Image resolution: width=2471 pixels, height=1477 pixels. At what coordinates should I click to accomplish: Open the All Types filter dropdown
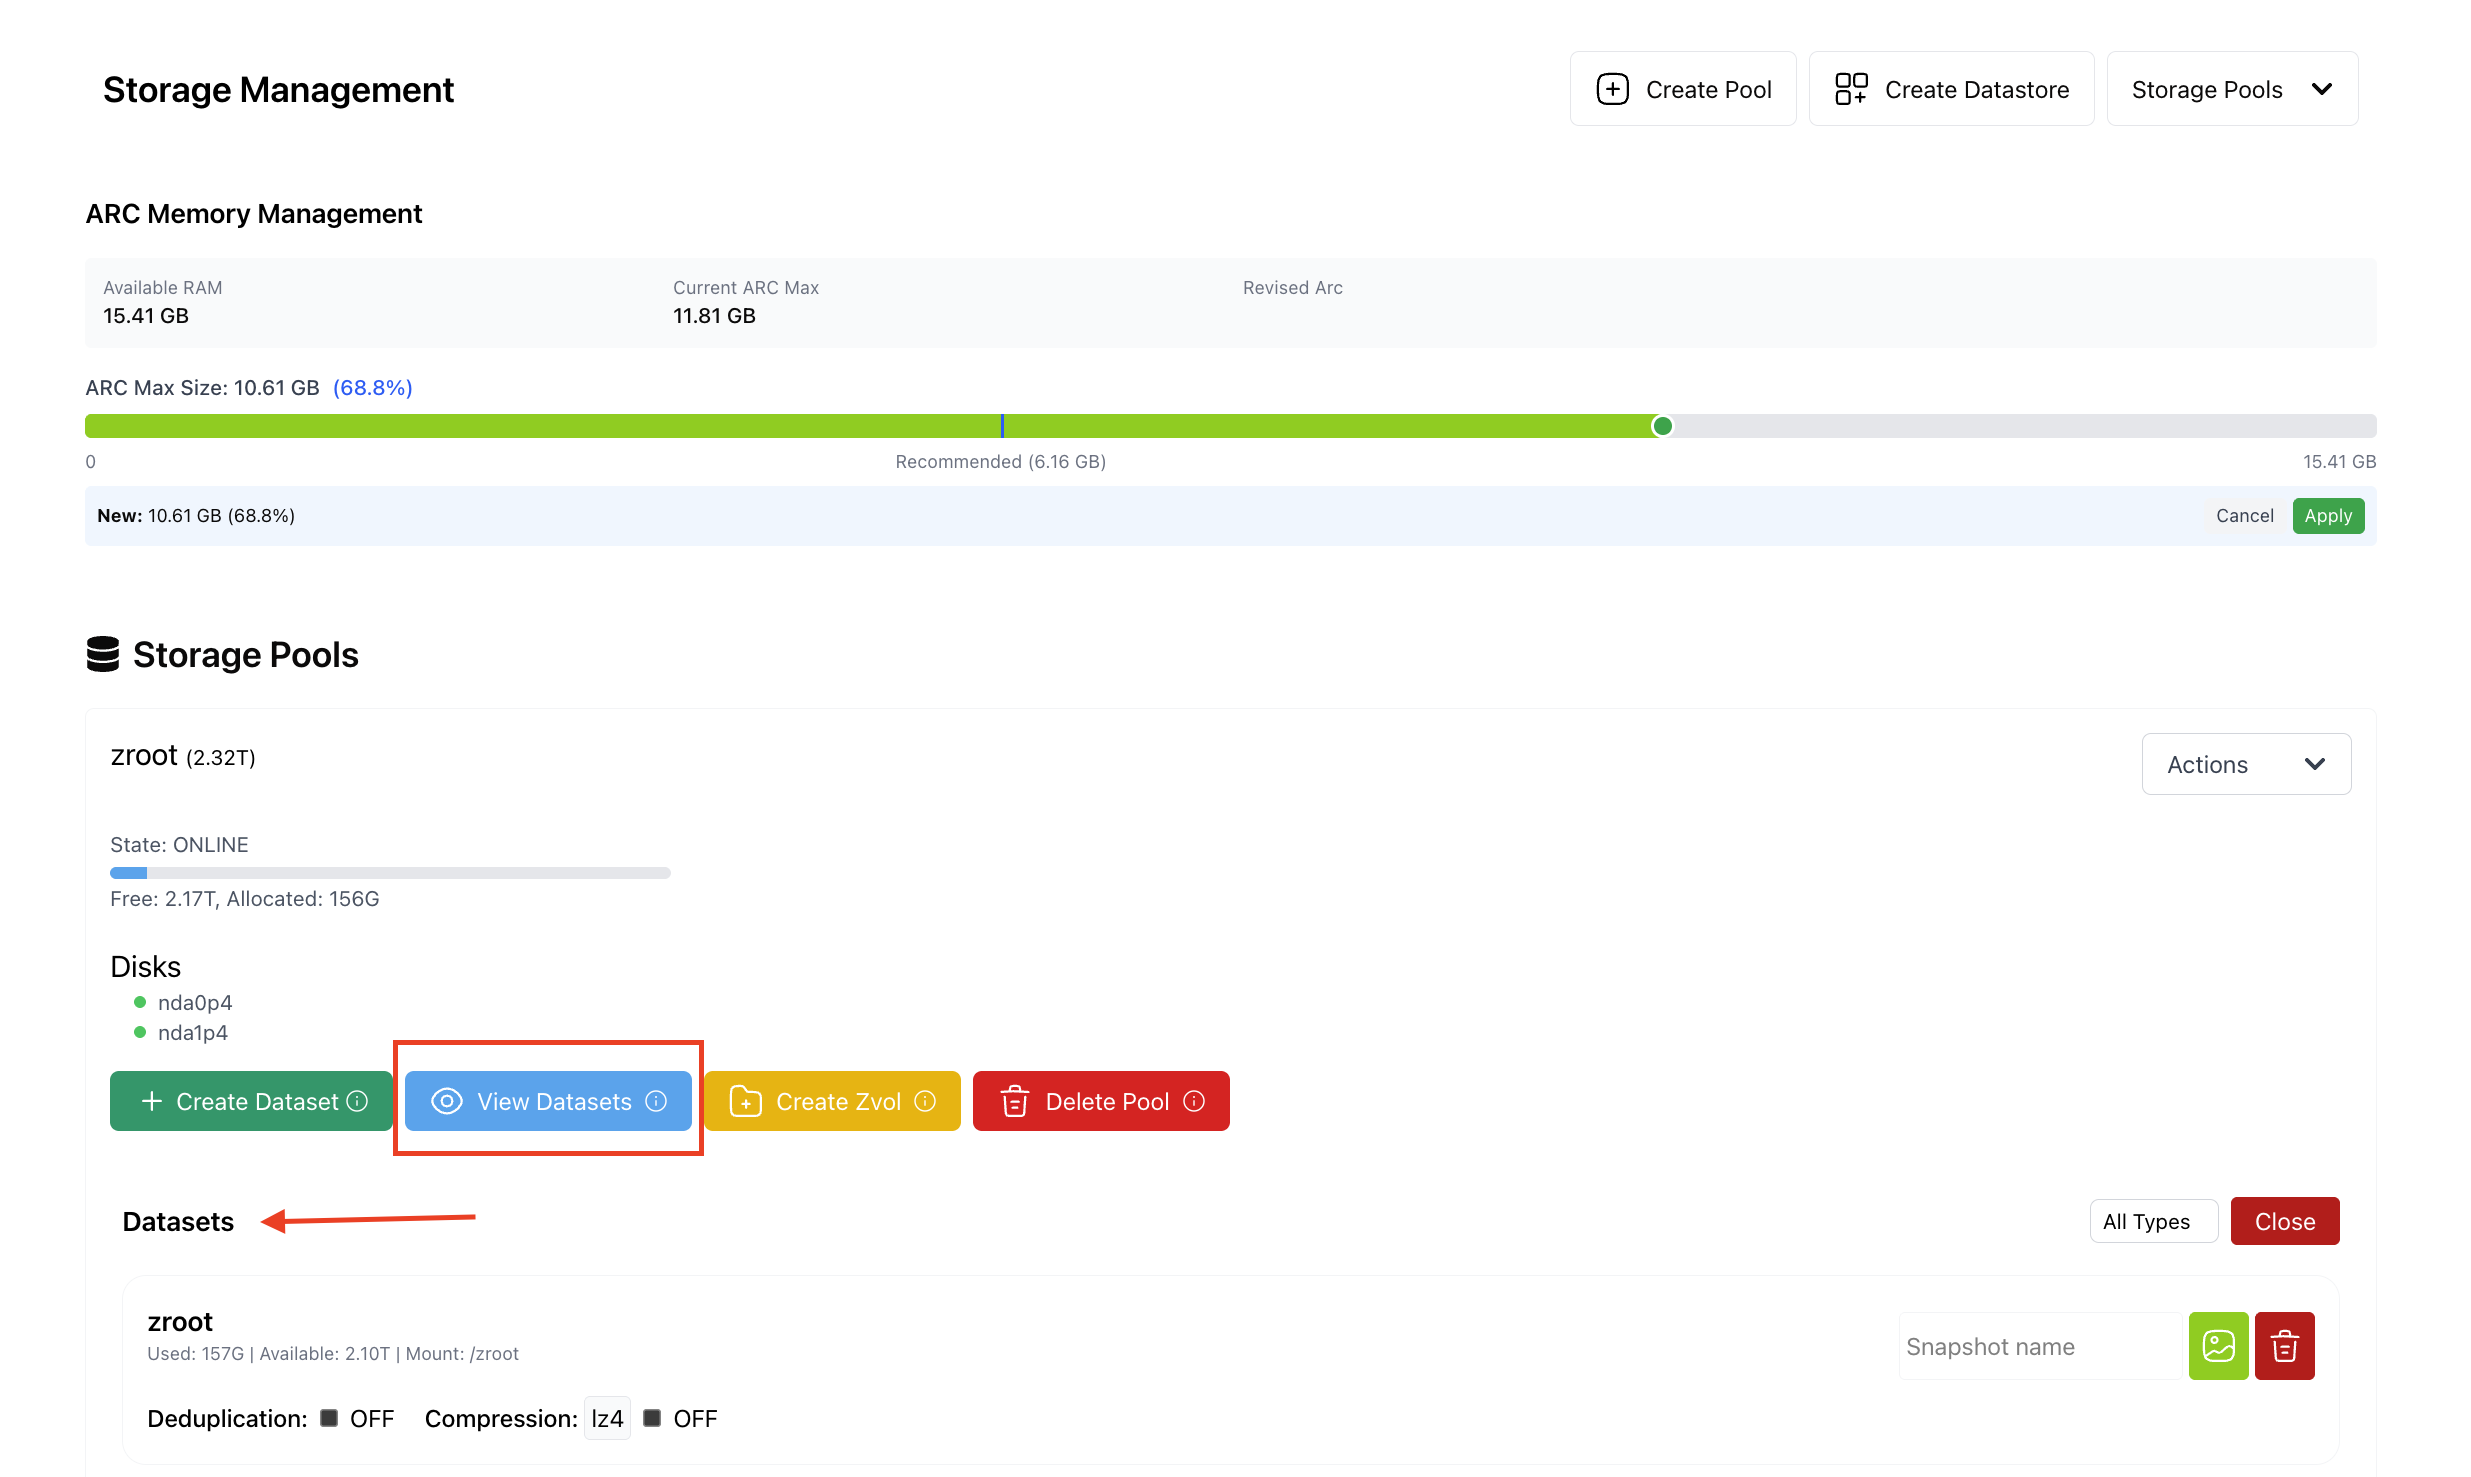click(2153, 1221)
